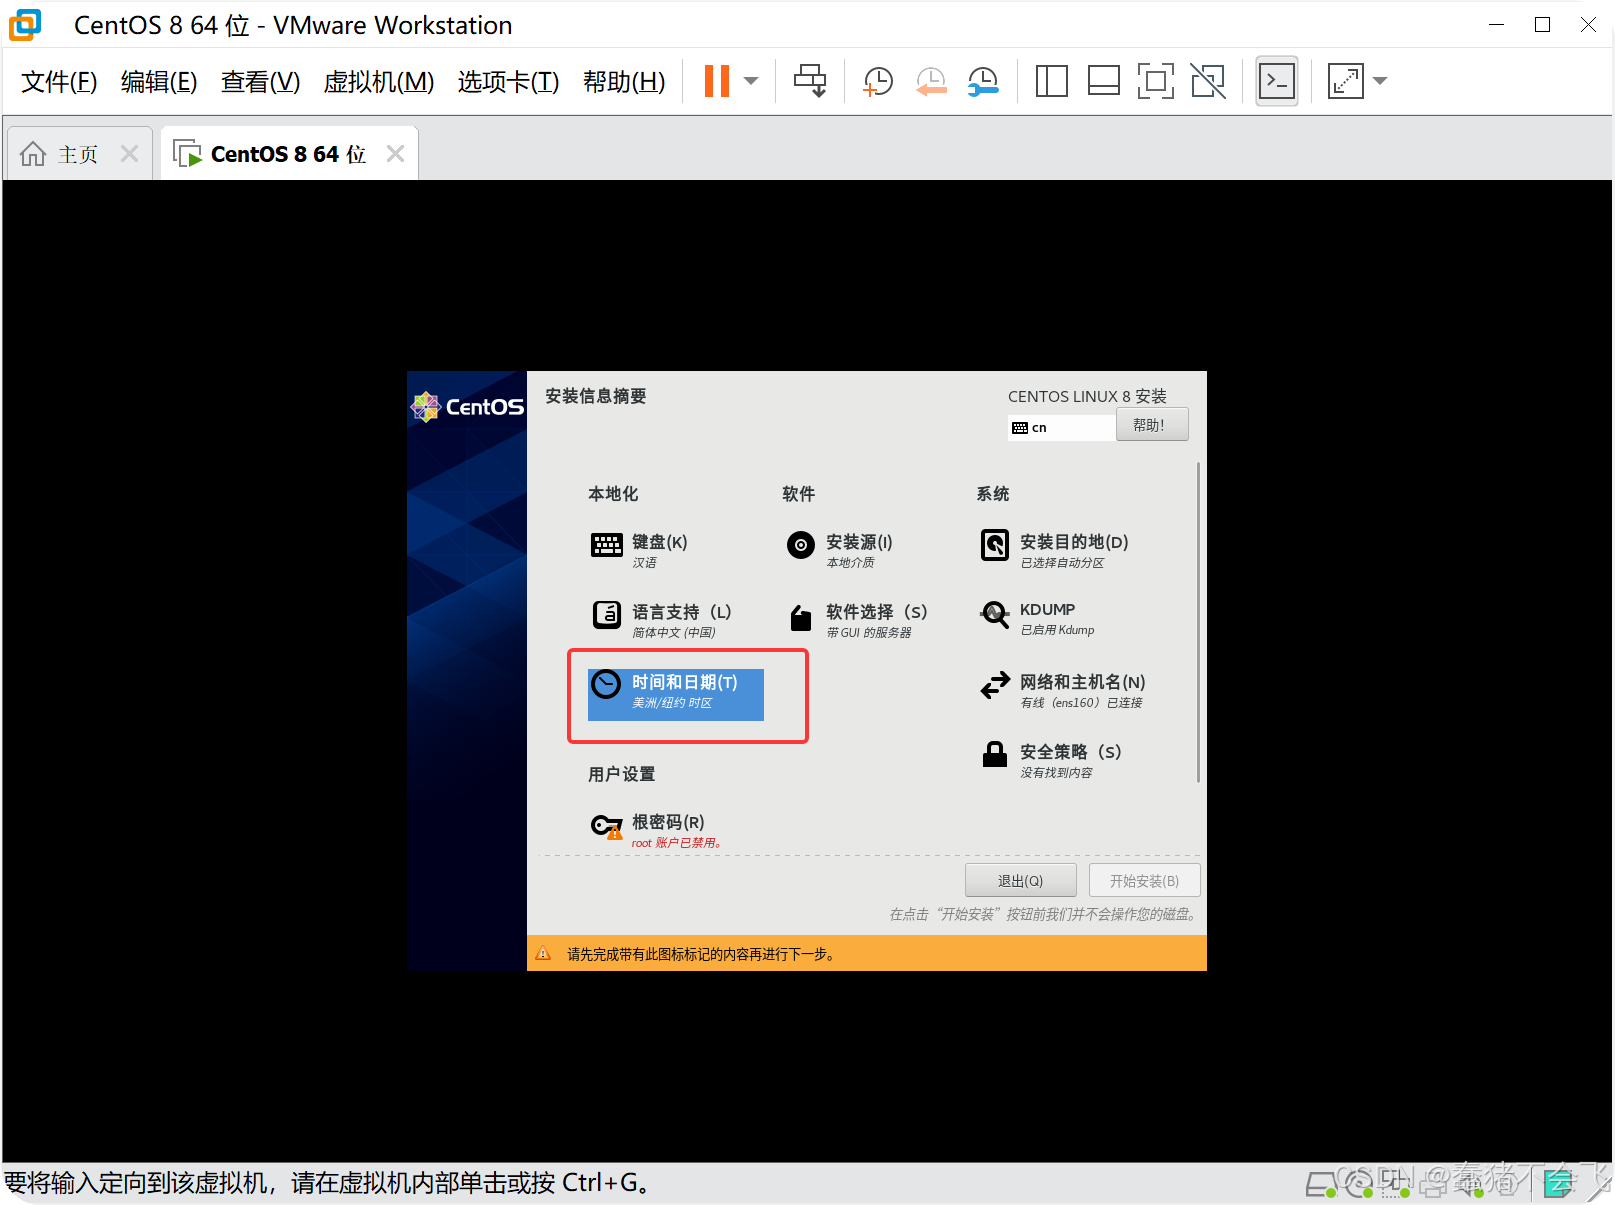The width and height of the screenshot is (1615, 1205).
Task: Switch to Unity mode icon
Action: pyautogui.click(x=1208, y=81)
